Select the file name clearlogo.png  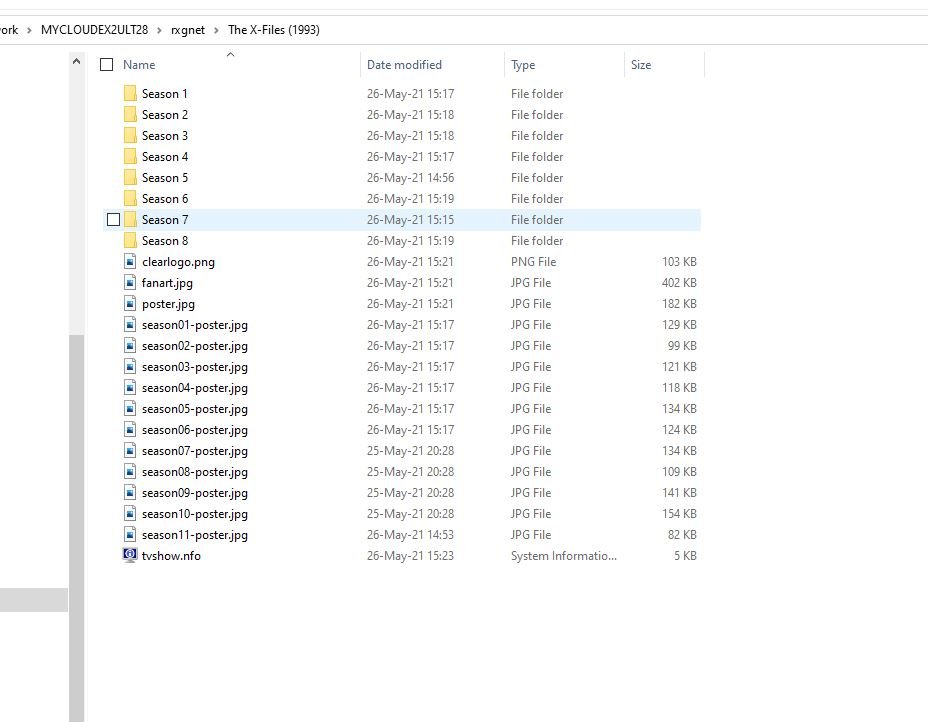[178, 262]
